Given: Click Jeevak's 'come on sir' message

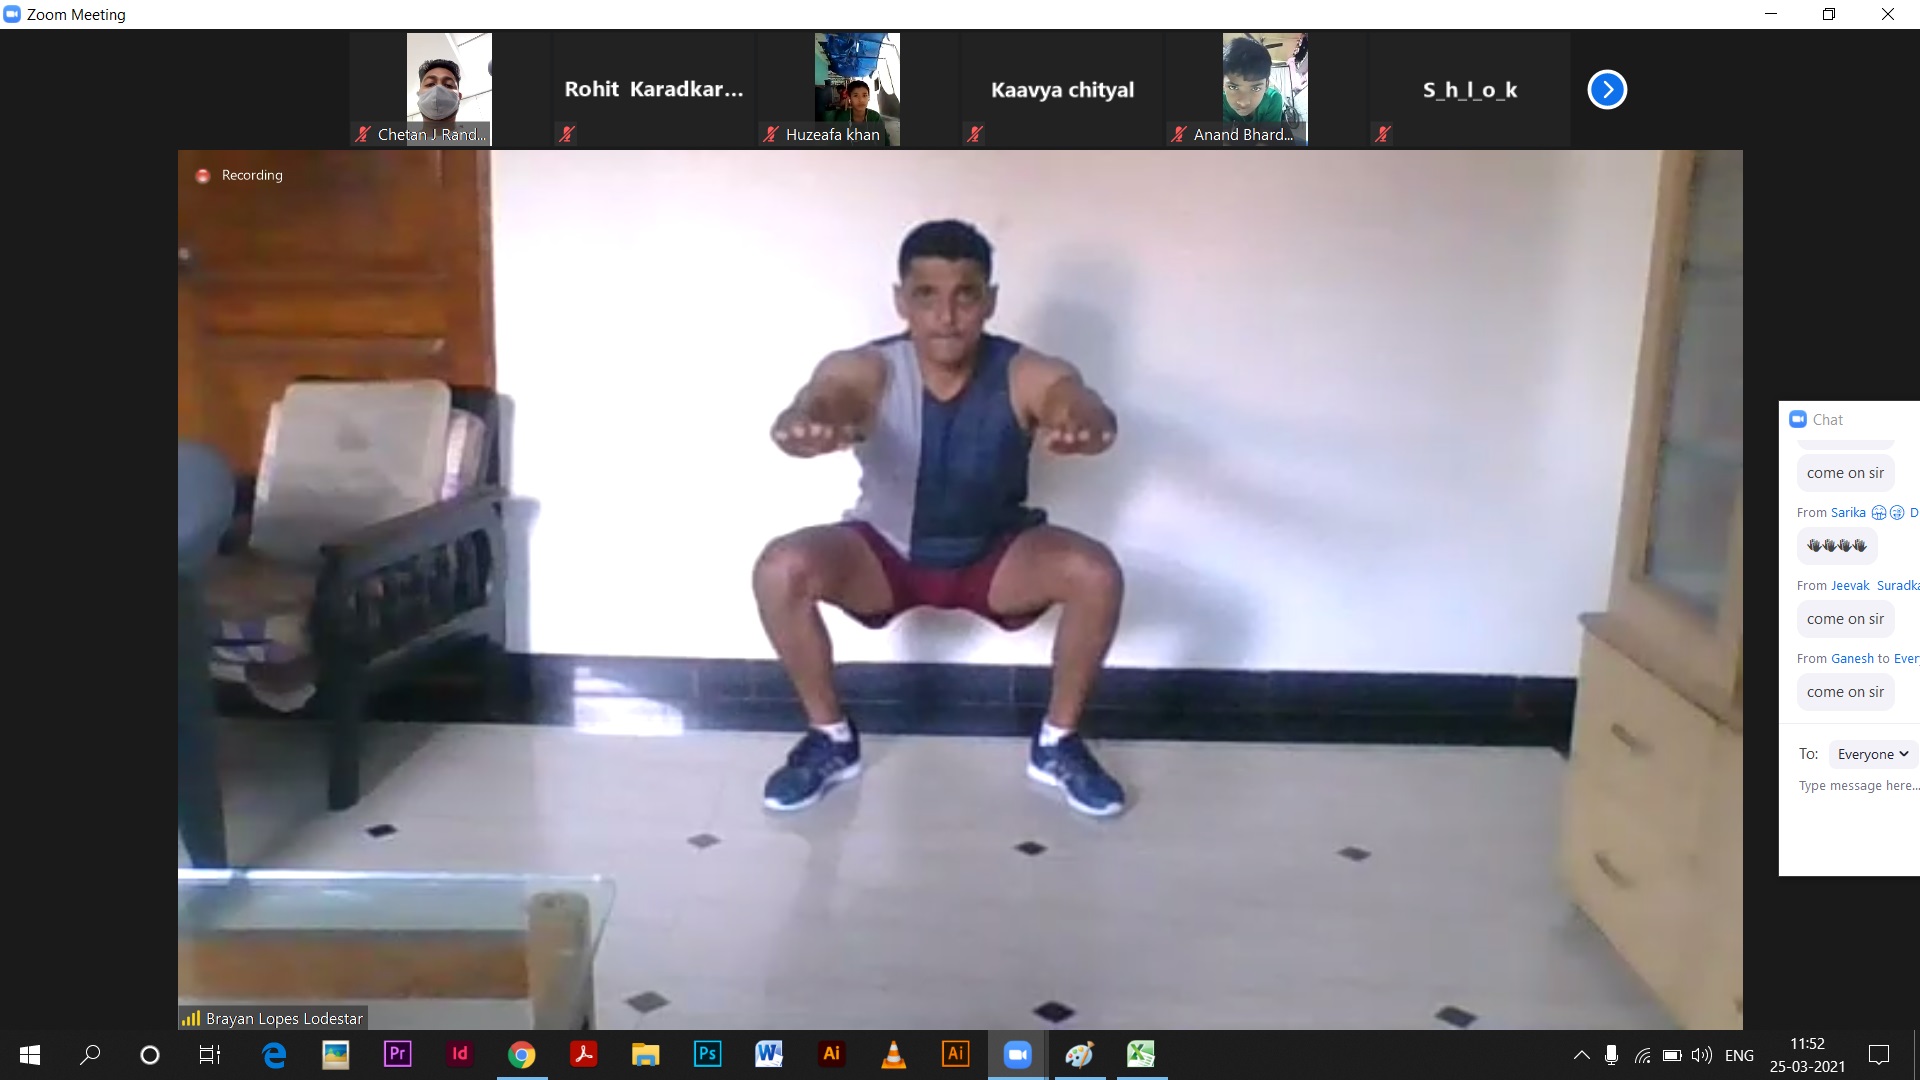Looking at the screenshot, I should 1845,619.
